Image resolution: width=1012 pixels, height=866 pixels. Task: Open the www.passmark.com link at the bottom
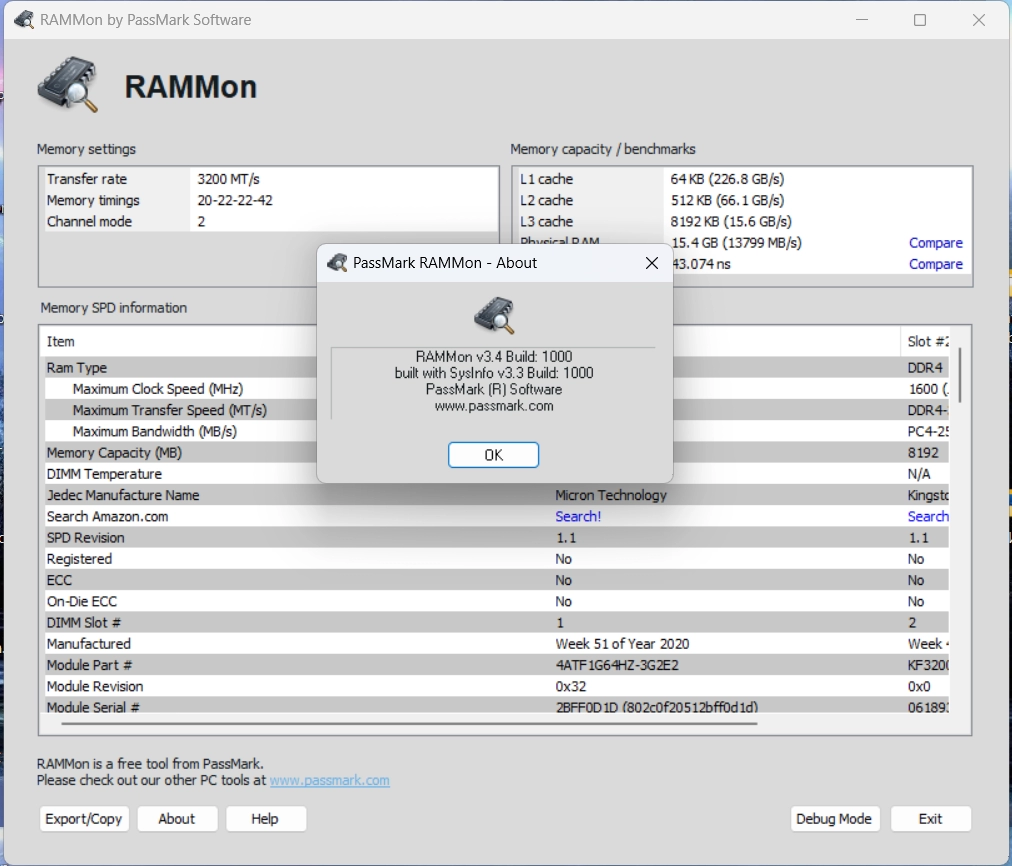pos(329,781)
